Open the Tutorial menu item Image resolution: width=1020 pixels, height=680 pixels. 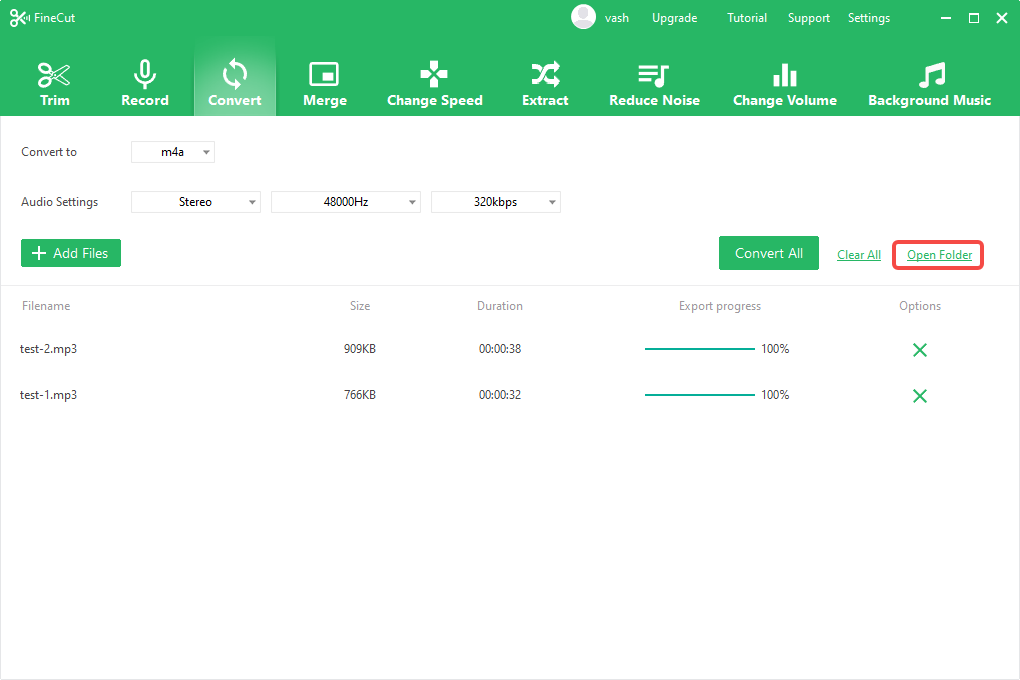747,18
